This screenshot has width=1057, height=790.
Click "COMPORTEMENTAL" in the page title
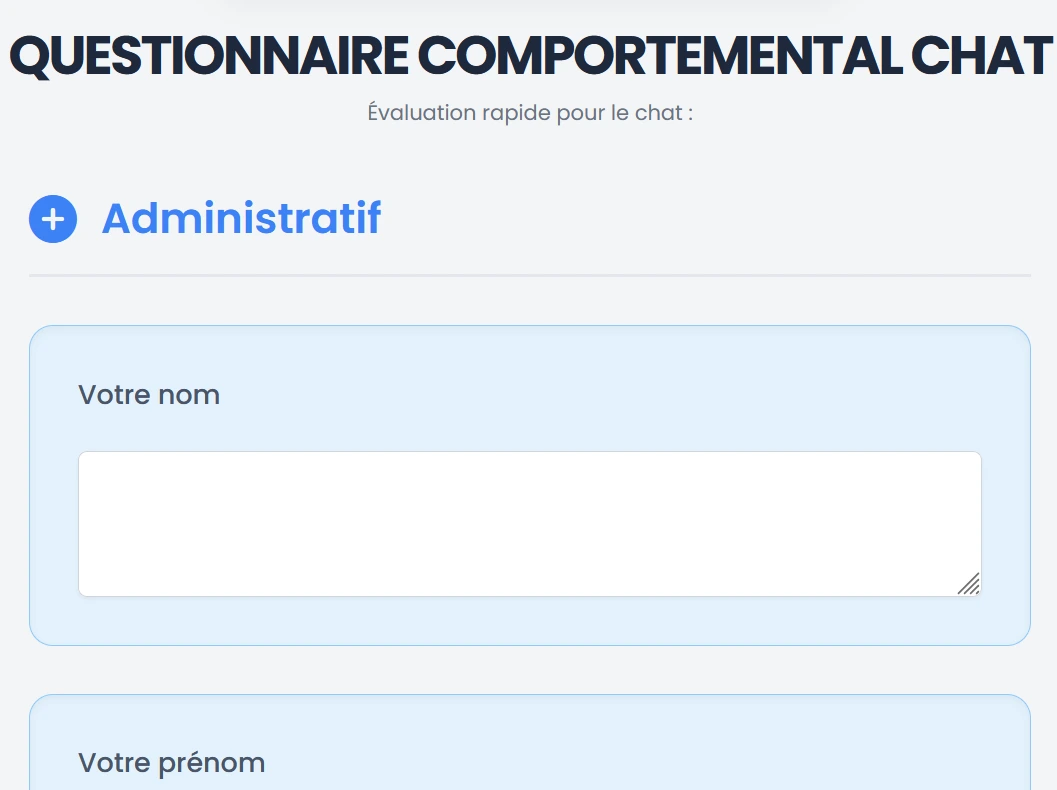(659, 57)
